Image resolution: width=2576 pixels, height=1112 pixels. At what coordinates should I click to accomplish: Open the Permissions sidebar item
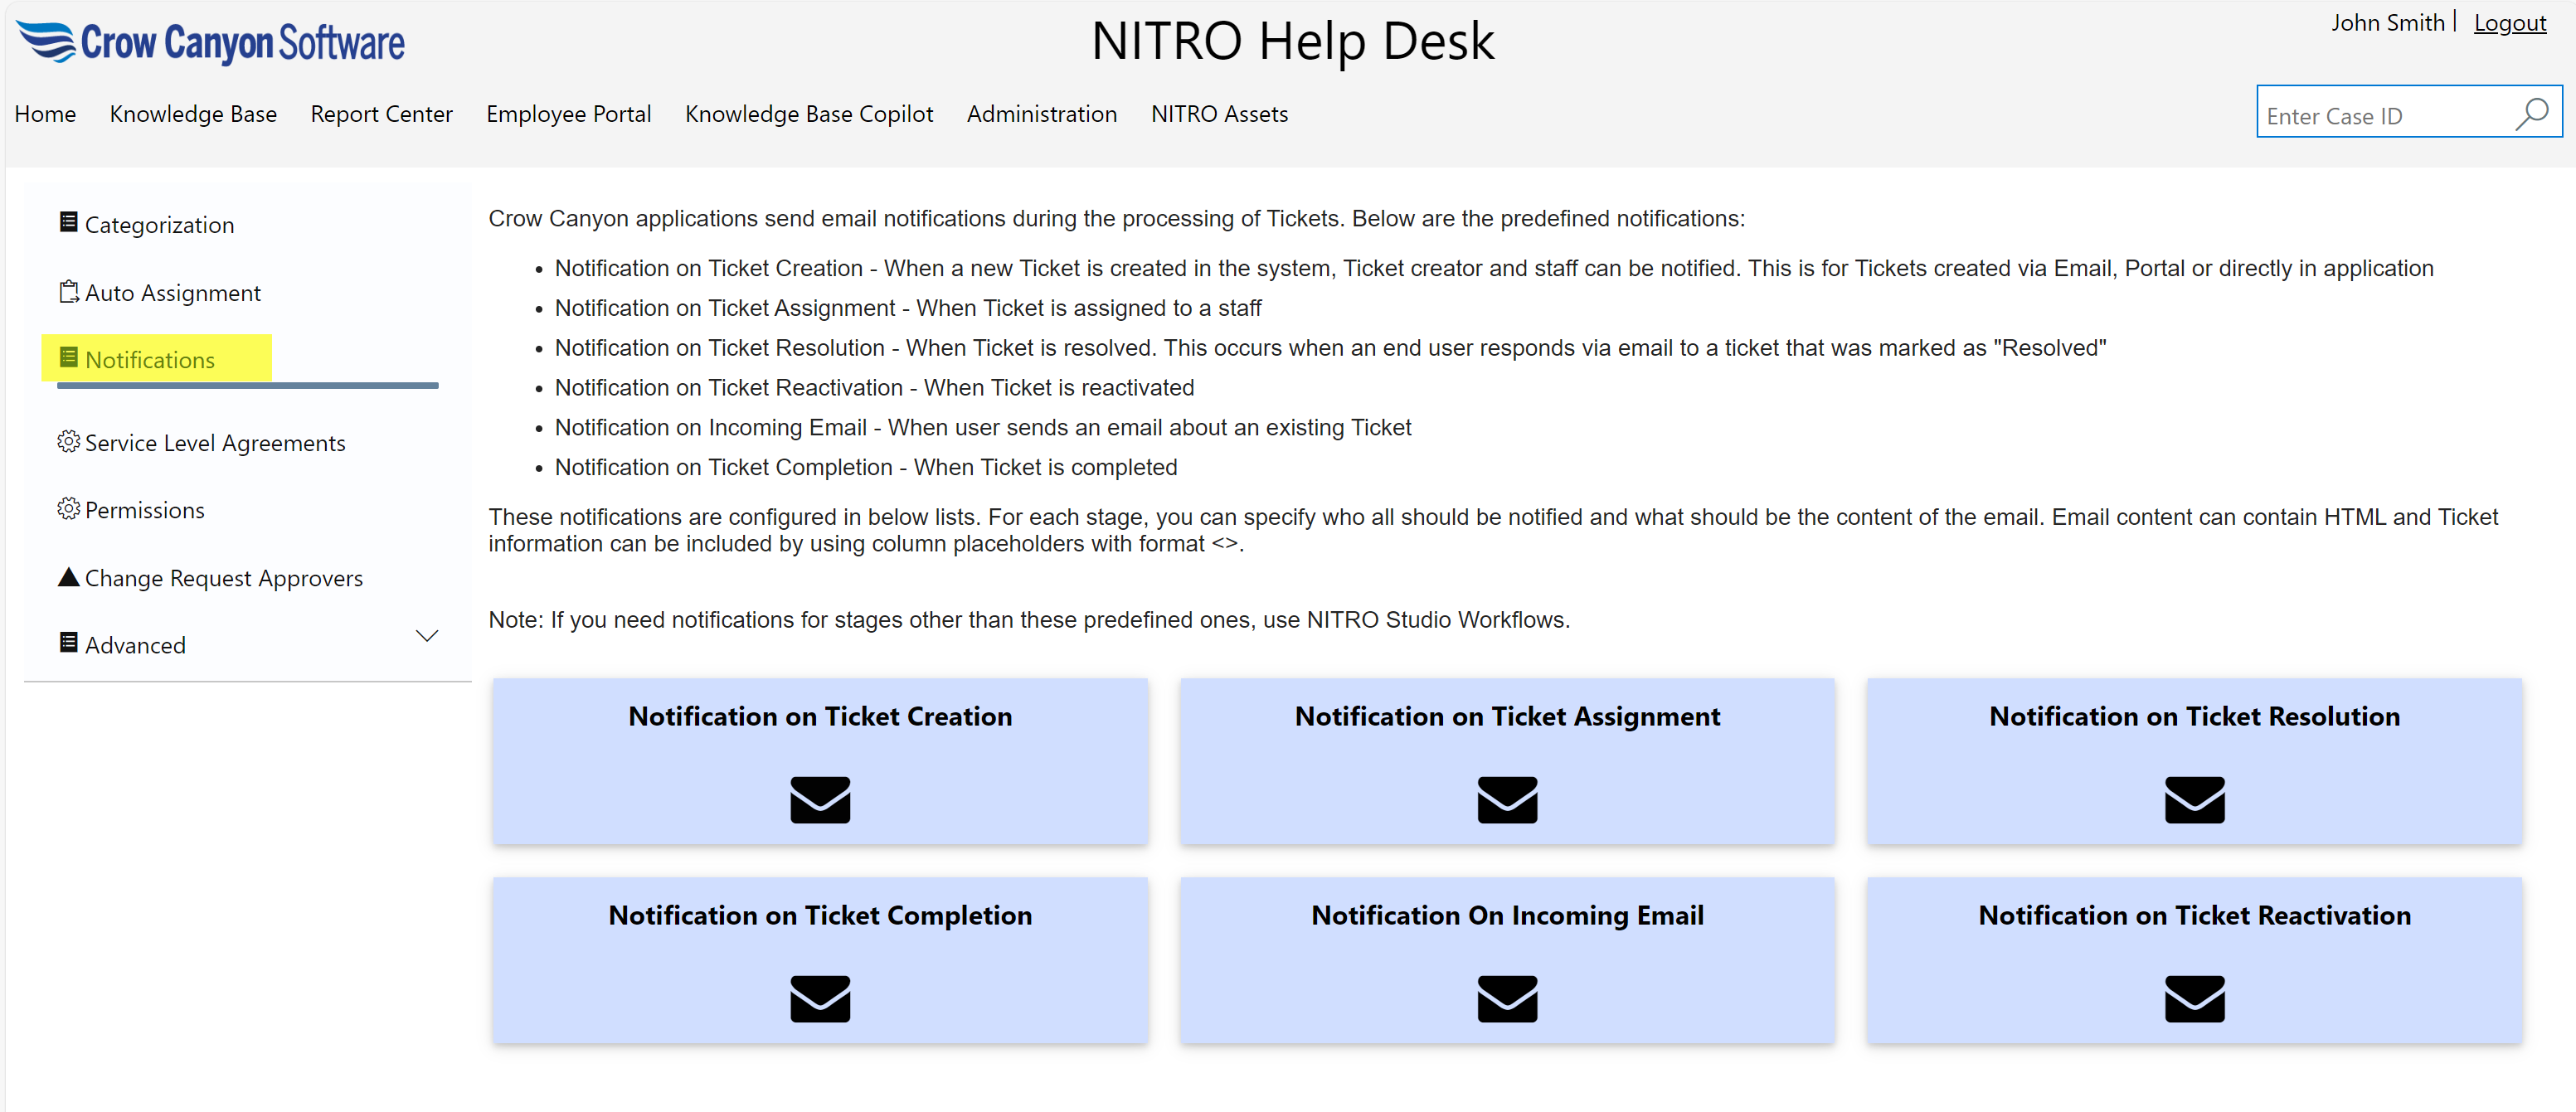click(x=144, y=510)
